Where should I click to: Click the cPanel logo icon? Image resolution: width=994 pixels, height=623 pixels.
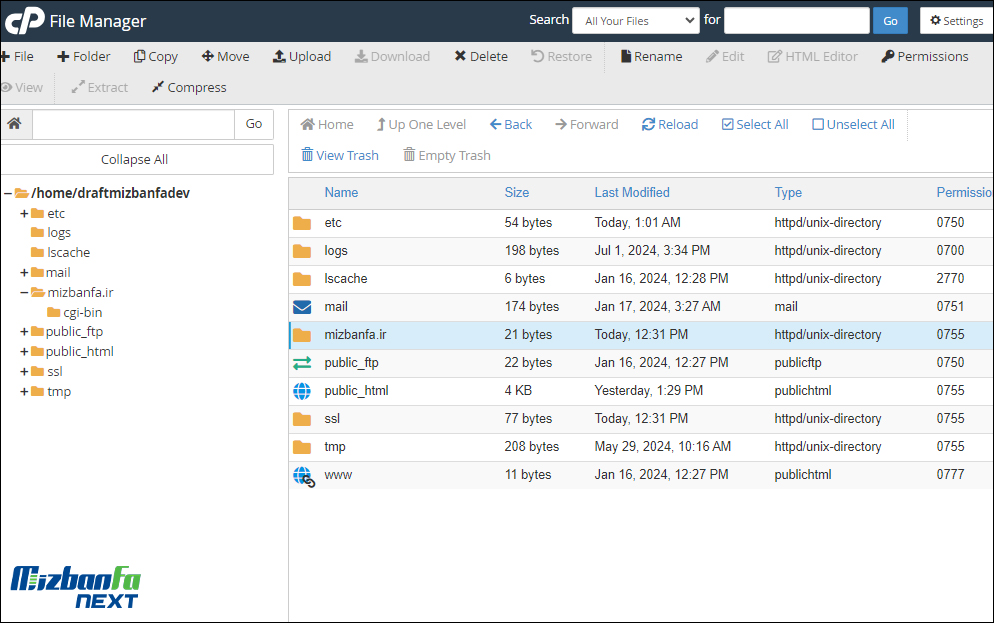coord(25,21)
